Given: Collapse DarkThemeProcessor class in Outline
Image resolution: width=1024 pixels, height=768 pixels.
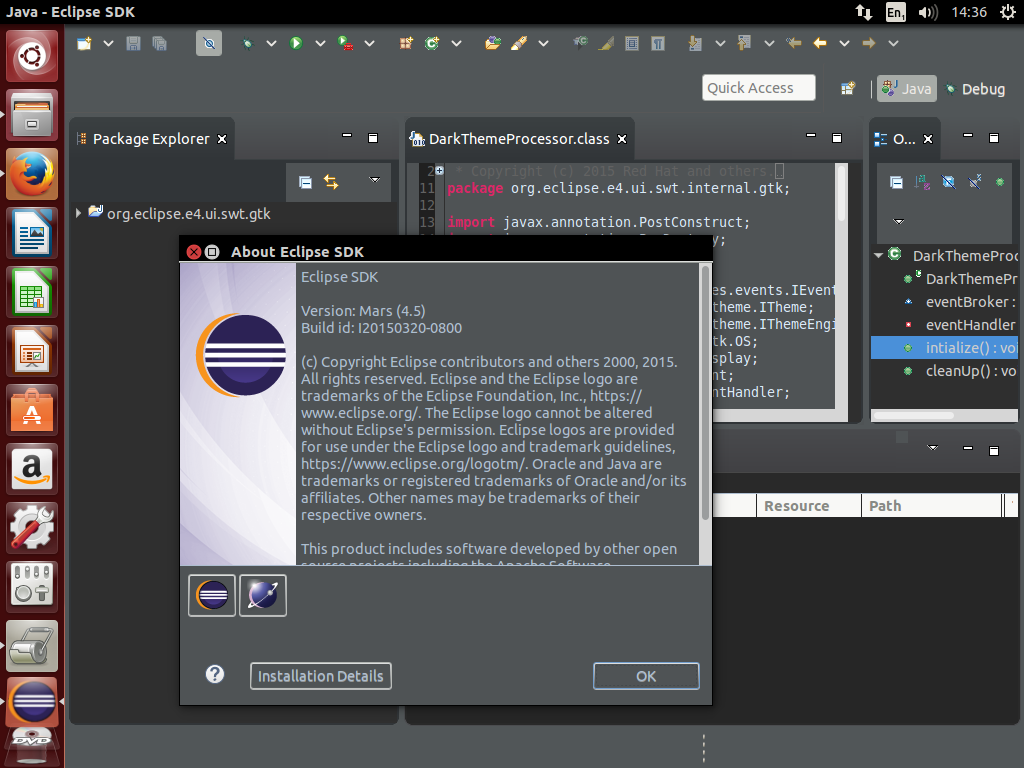Looking at the screenshot, I should point(878,255).
